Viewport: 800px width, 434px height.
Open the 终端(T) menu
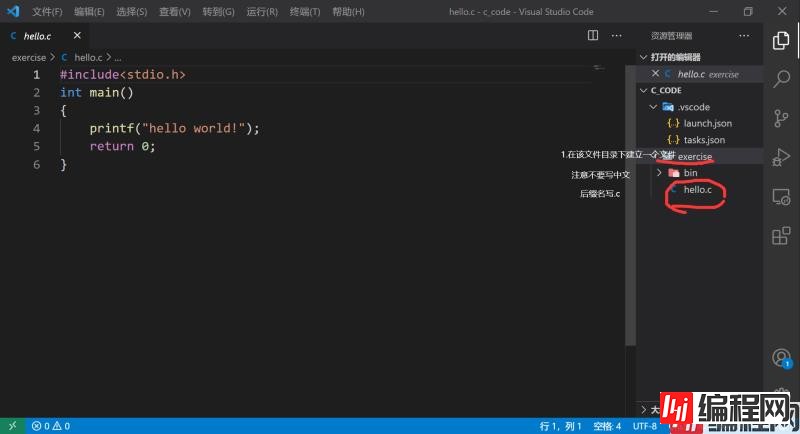[304, 12]
